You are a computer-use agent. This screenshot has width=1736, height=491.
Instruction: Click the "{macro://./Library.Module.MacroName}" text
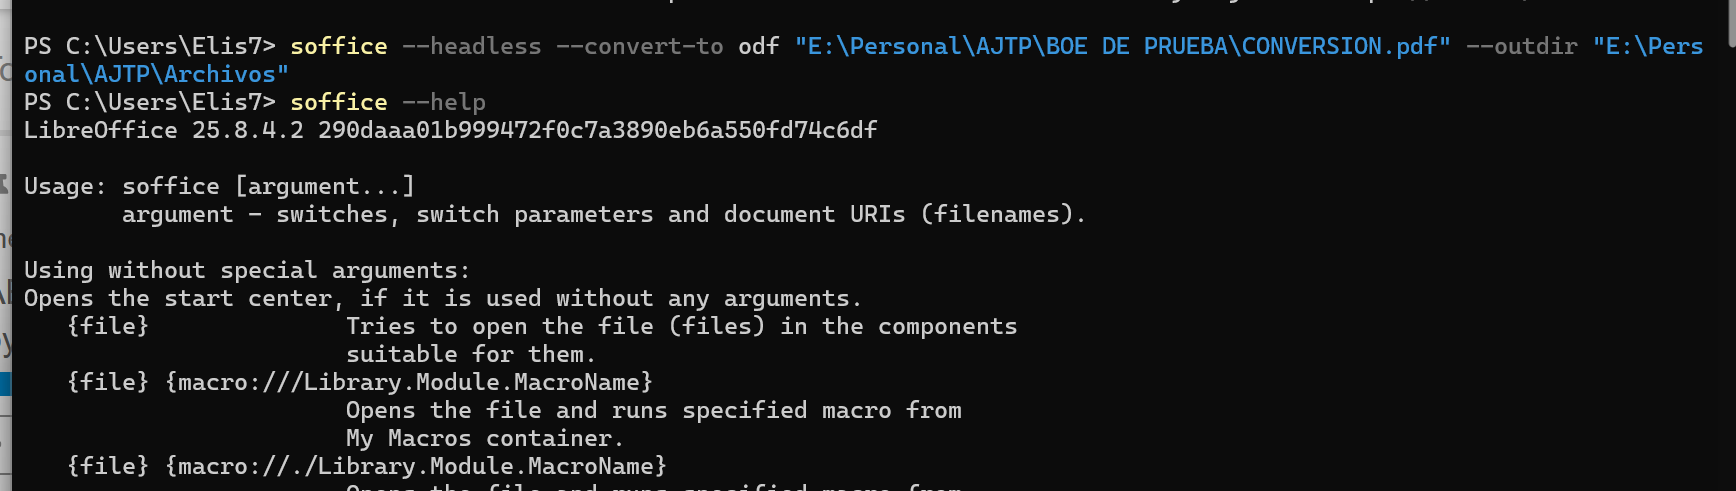point(416,466)
